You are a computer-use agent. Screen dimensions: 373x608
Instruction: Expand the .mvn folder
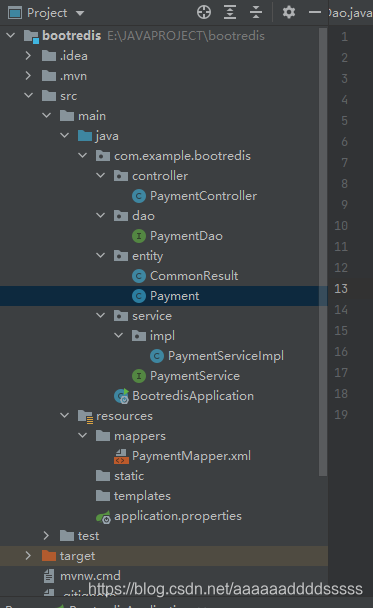click(x=28, y=76)
